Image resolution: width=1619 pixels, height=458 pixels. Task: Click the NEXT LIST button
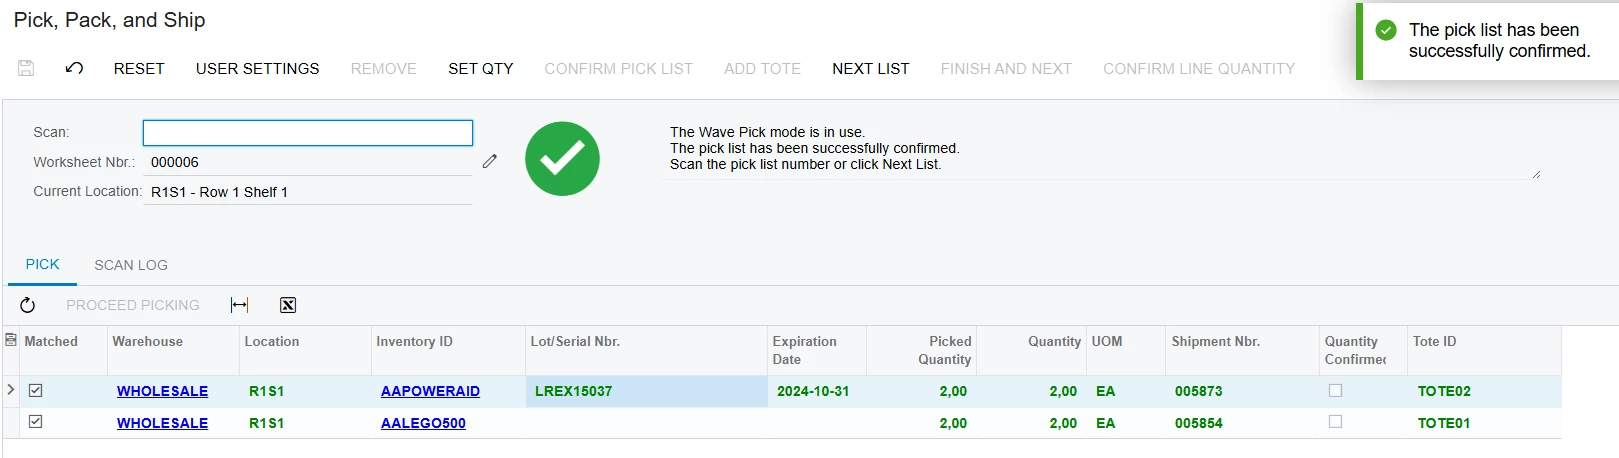coord(871,68)
